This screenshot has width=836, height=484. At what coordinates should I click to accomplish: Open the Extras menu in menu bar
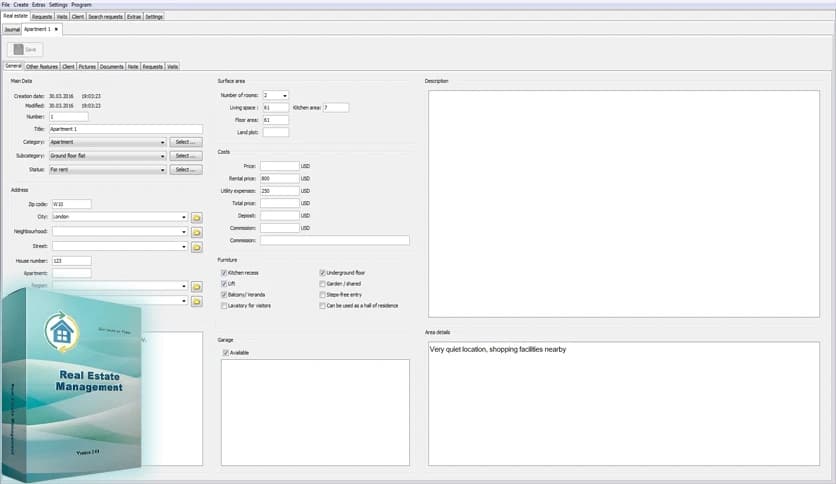pyautogui.click(x=39, y=4)
